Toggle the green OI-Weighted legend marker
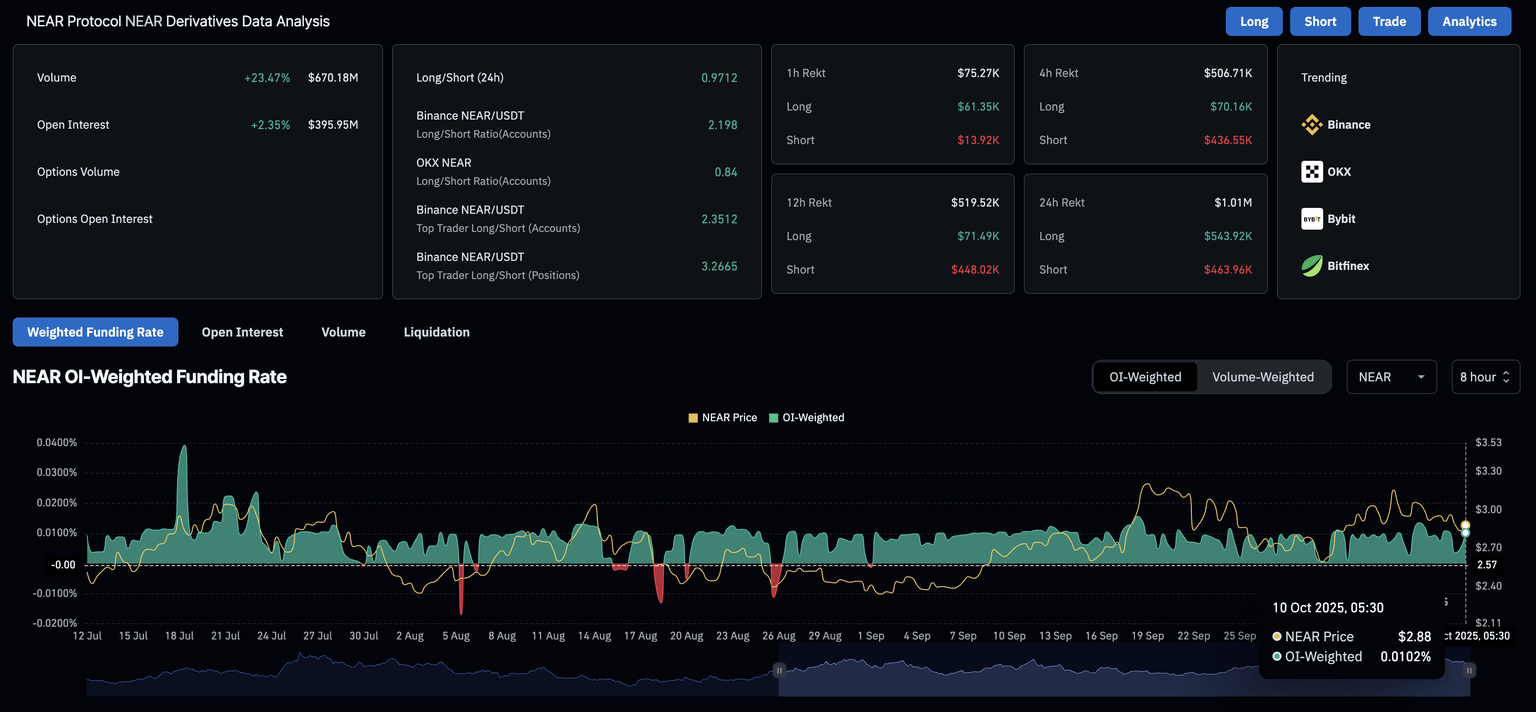 point(774,418)
